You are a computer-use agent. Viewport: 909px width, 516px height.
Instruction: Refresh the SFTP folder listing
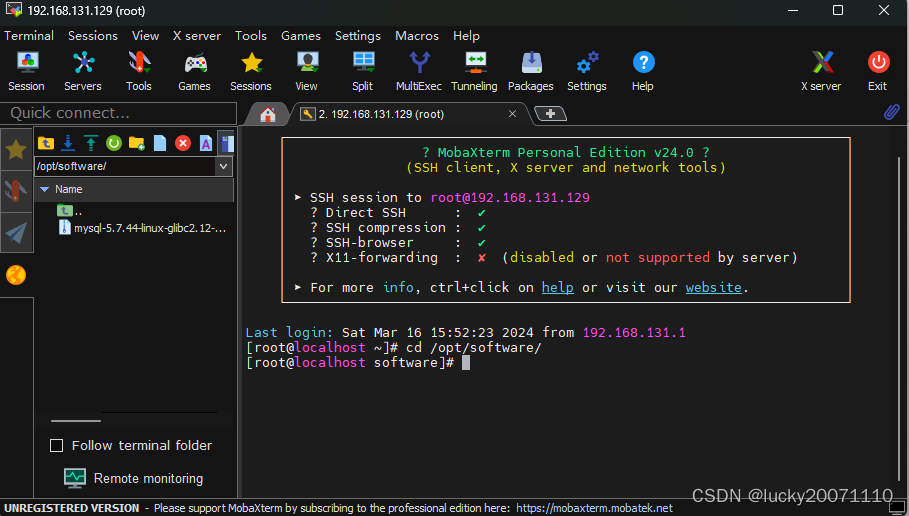tap(114, 143)
